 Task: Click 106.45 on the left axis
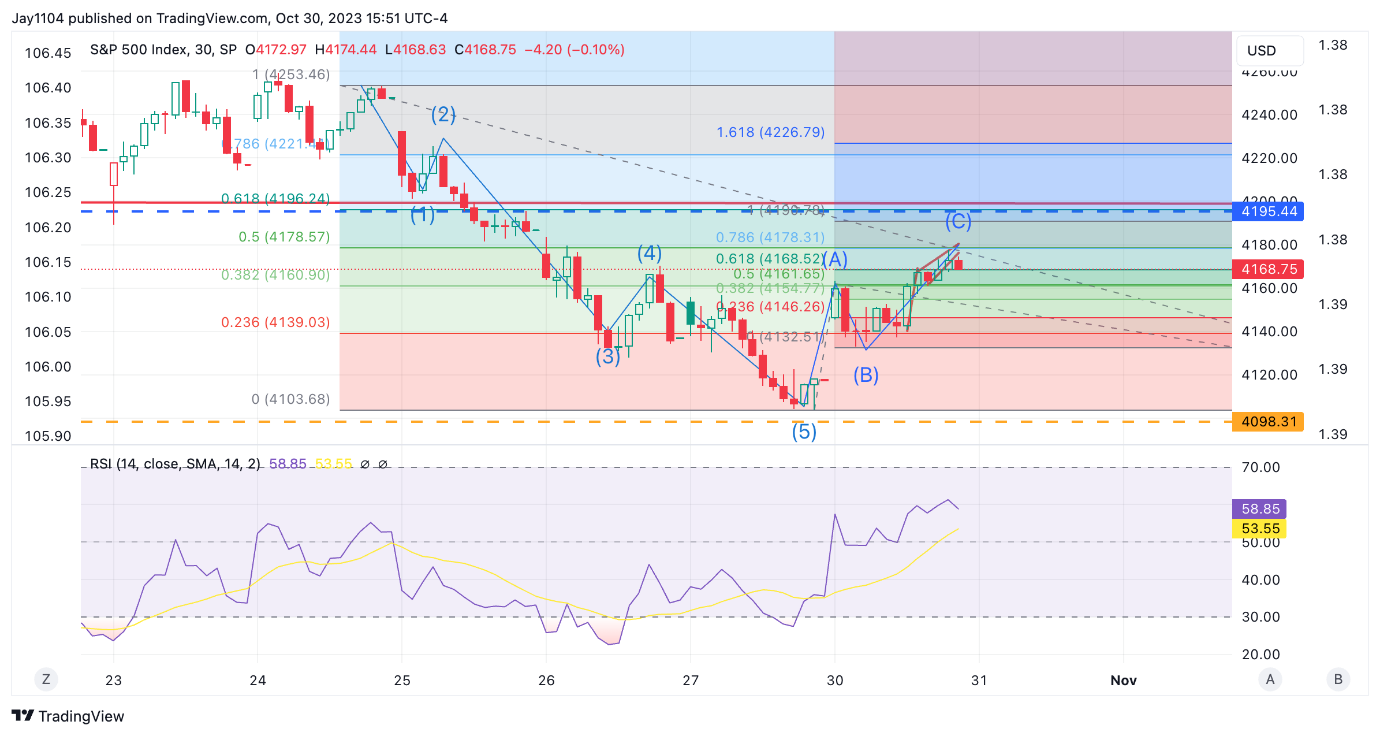(48, 53)
